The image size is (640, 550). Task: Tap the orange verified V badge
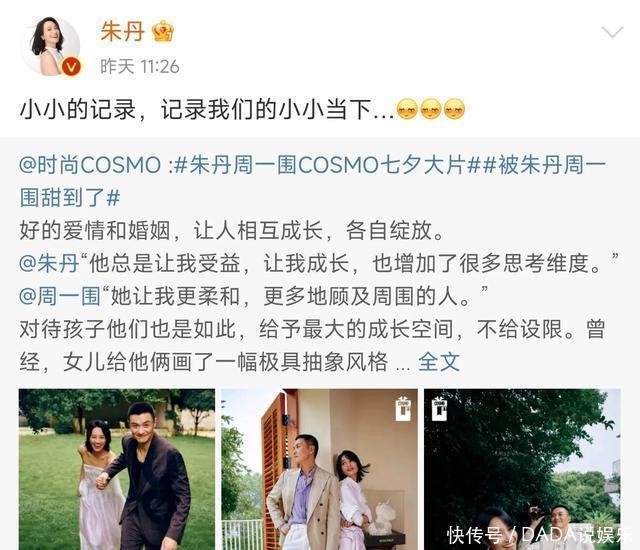point(71,67)
